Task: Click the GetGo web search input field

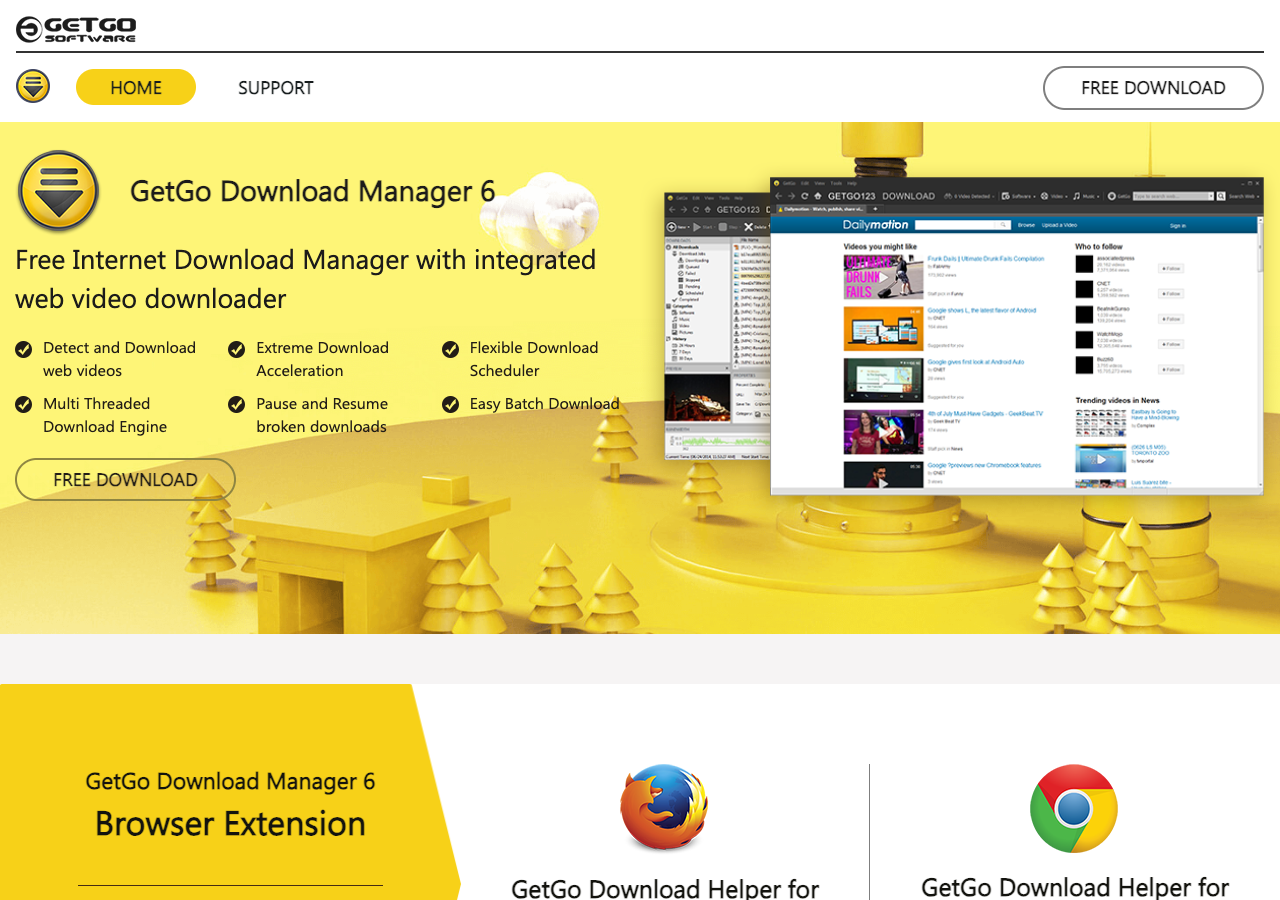Action: click(x=1173, y=196)
